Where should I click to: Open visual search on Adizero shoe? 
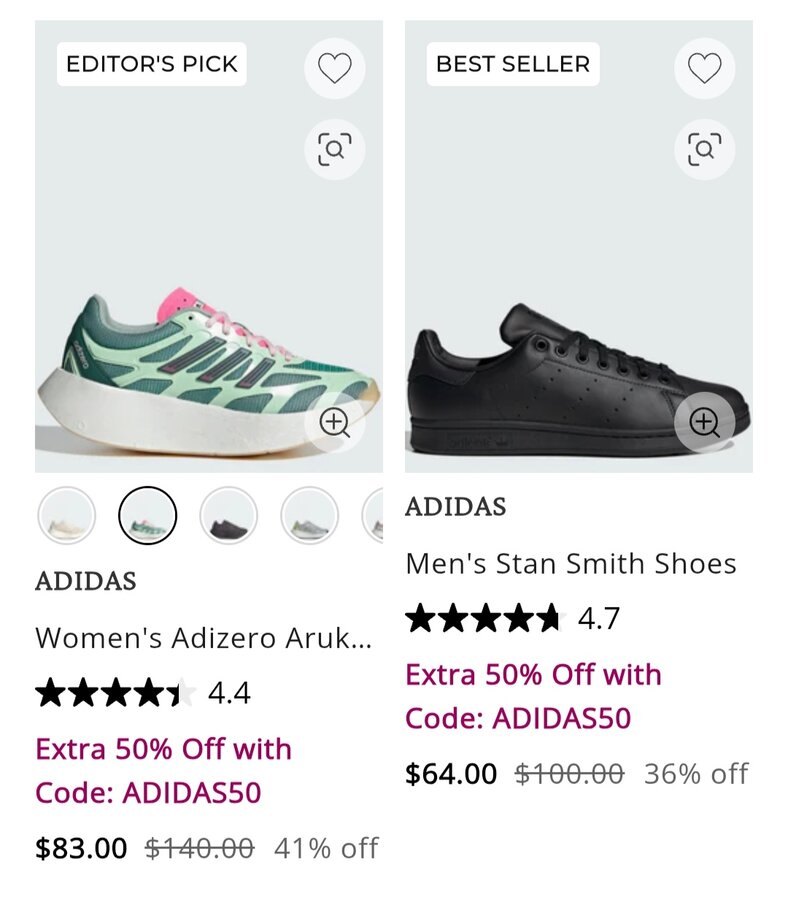coord(334,149)
